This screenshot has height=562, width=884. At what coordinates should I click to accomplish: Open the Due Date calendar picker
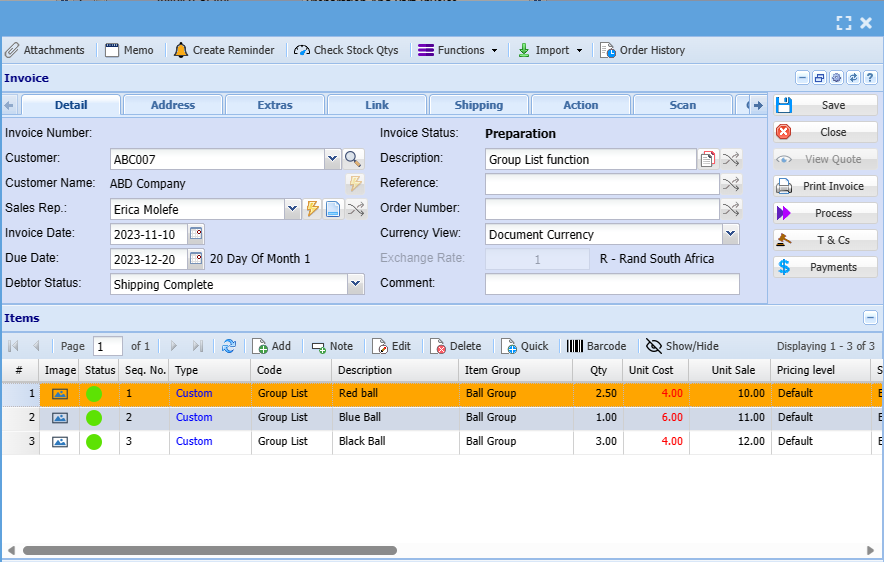[196, 259]
